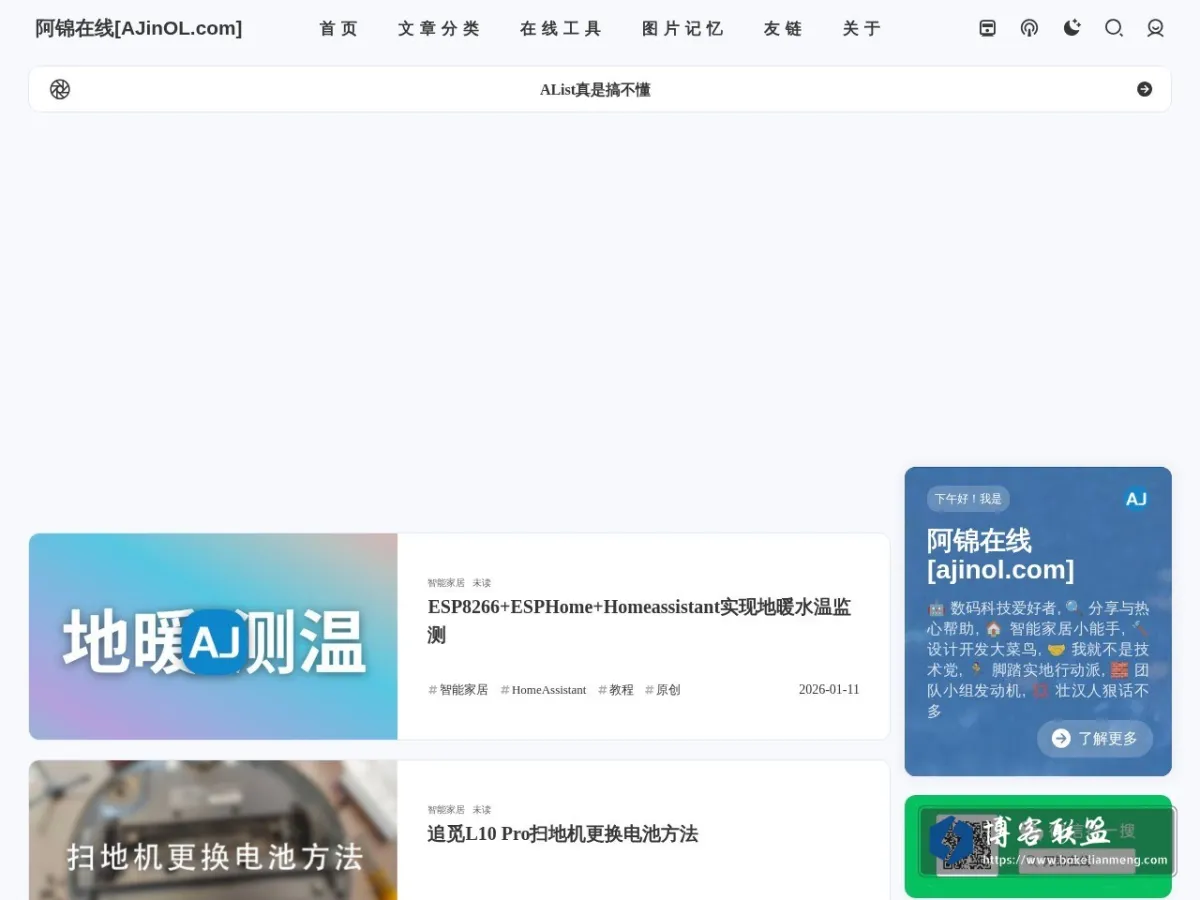Click the 未读 label on ESP8266 article
This screenshot has width=1200, height=900.
click(x=482, y=583)
